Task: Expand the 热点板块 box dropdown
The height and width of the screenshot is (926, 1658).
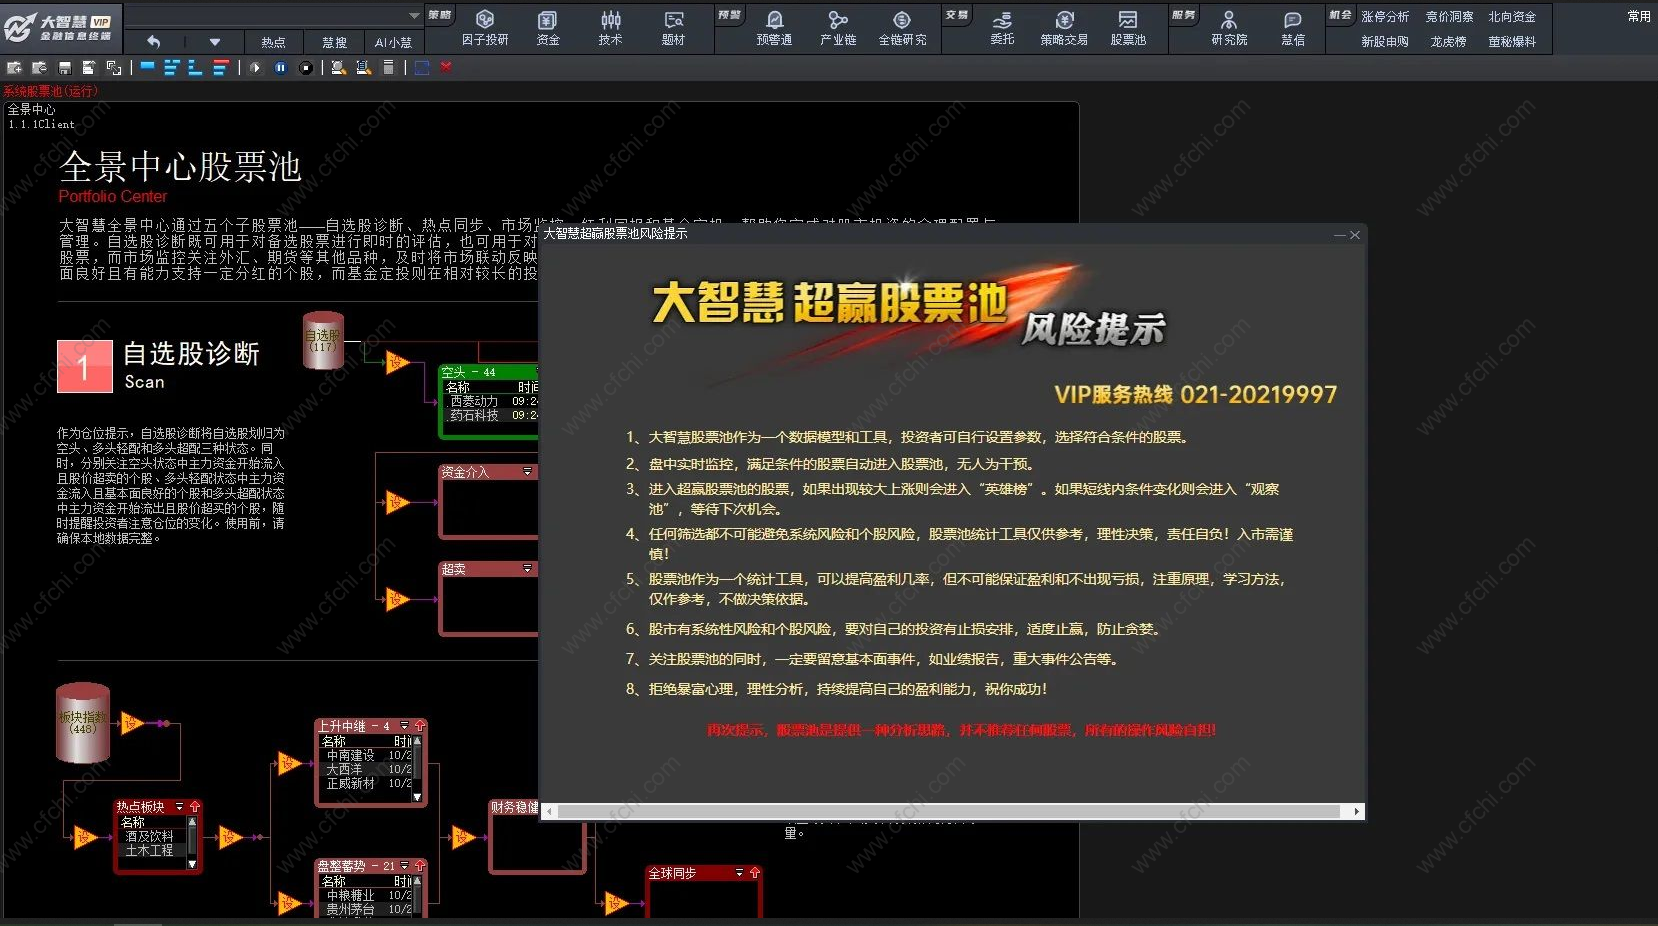Action: 180,807
